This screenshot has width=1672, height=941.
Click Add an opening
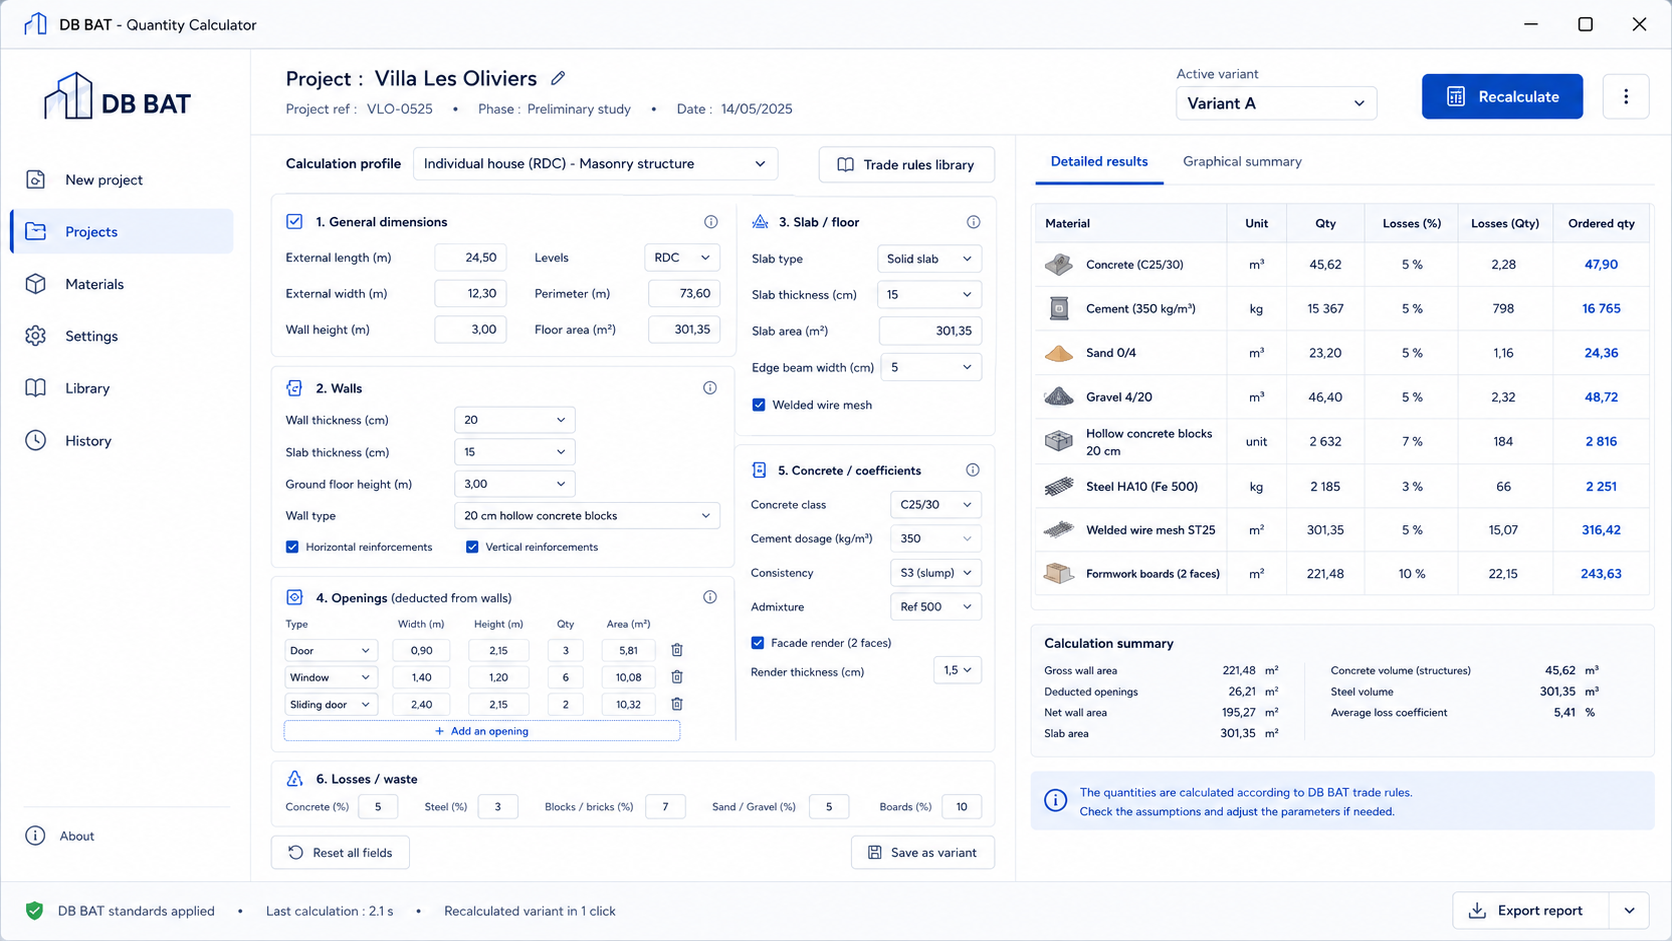(x=482, y=731)
